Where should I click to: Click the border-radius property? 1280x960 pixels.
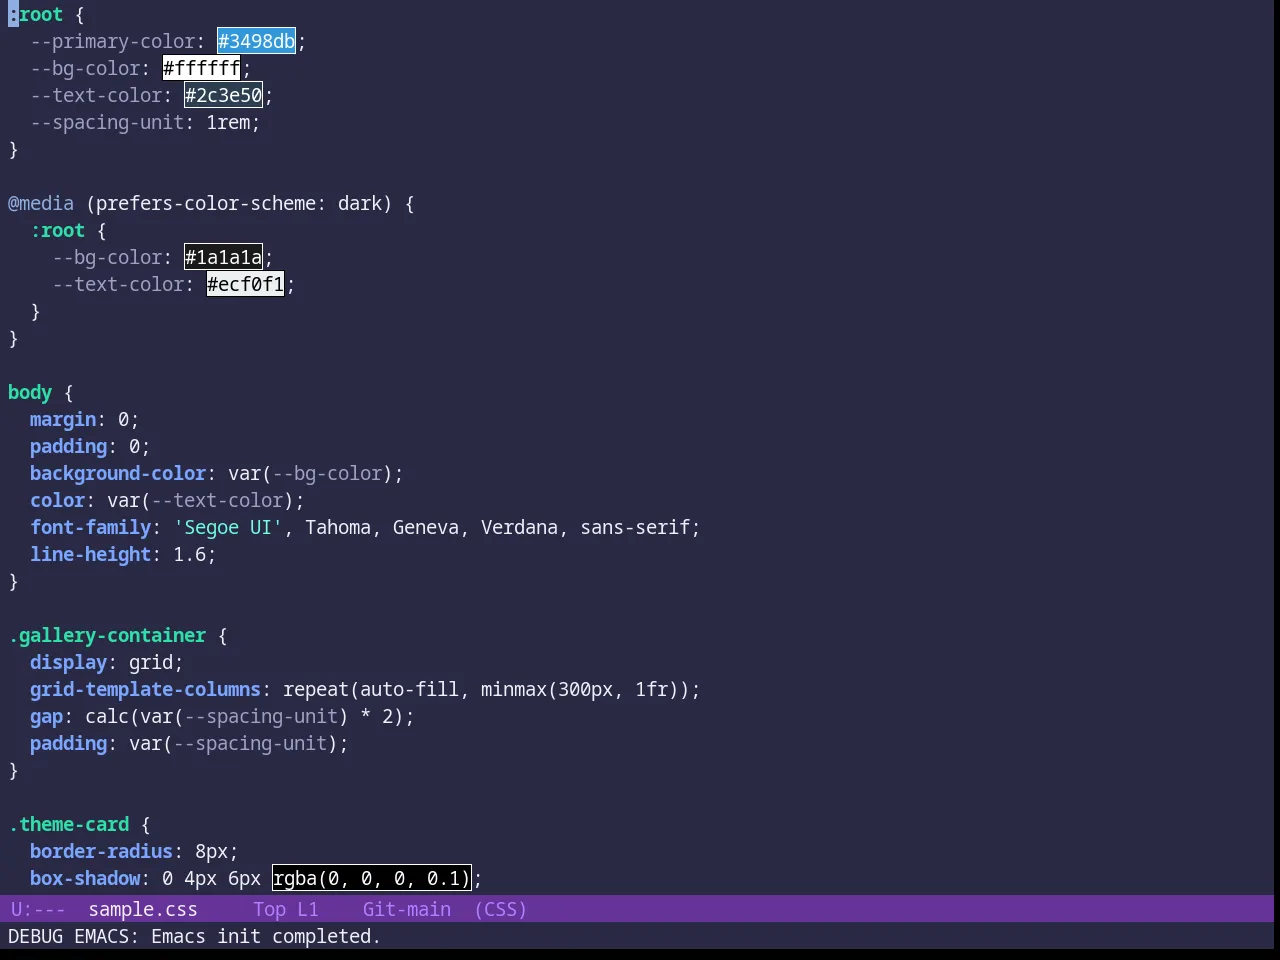click(102, 851)
